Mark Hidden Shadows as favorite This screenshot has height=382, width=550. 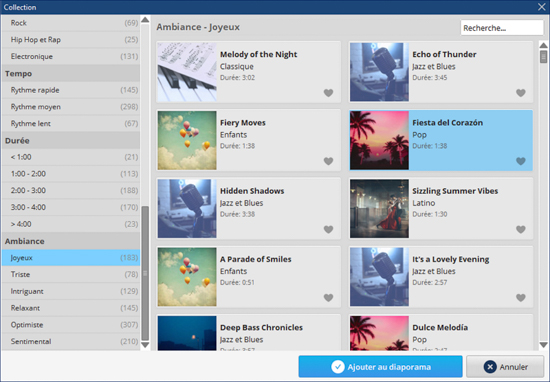coord(328,229)
